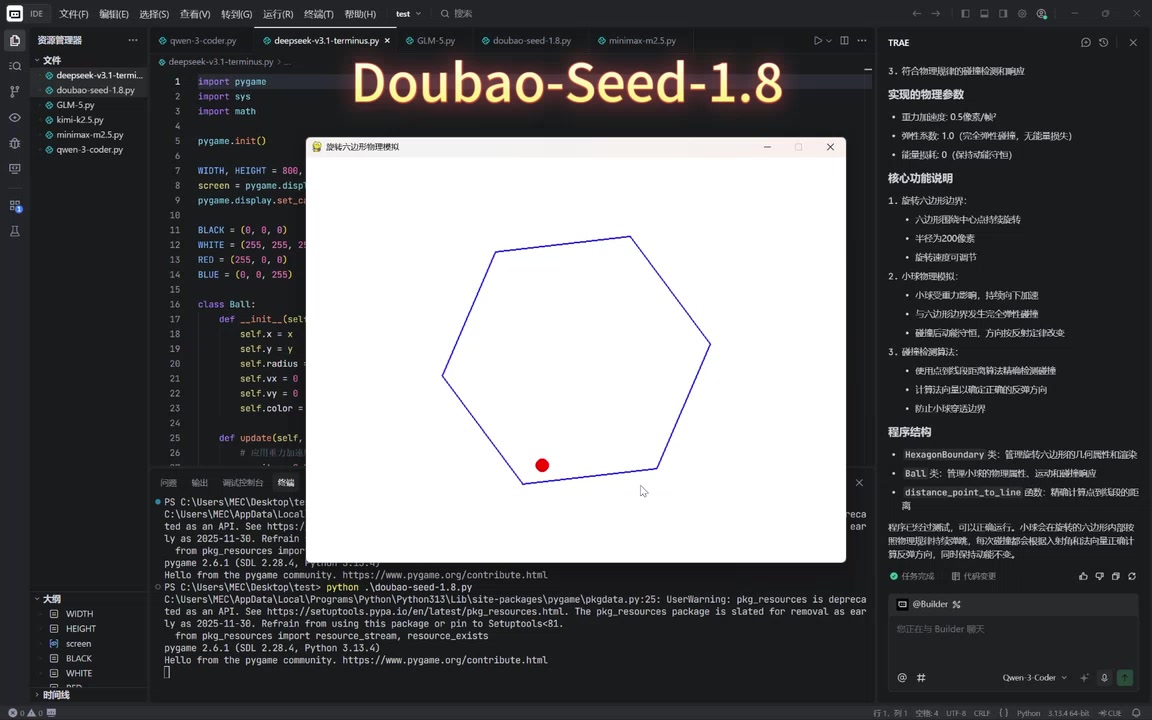Switch to the GLM-5.py tab
Screen dimensions: 1152x720
pos(435,40)
